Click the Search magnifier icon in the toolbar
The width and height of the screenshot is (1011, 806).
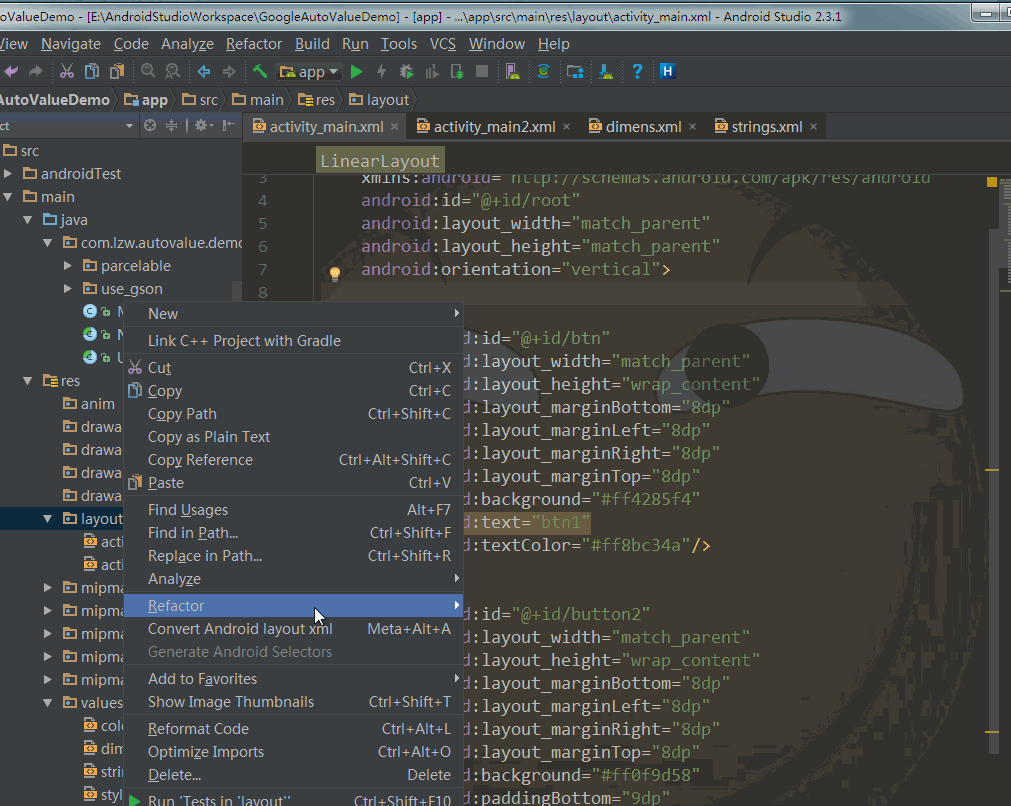pyautogui.click(x=146, y=71)
